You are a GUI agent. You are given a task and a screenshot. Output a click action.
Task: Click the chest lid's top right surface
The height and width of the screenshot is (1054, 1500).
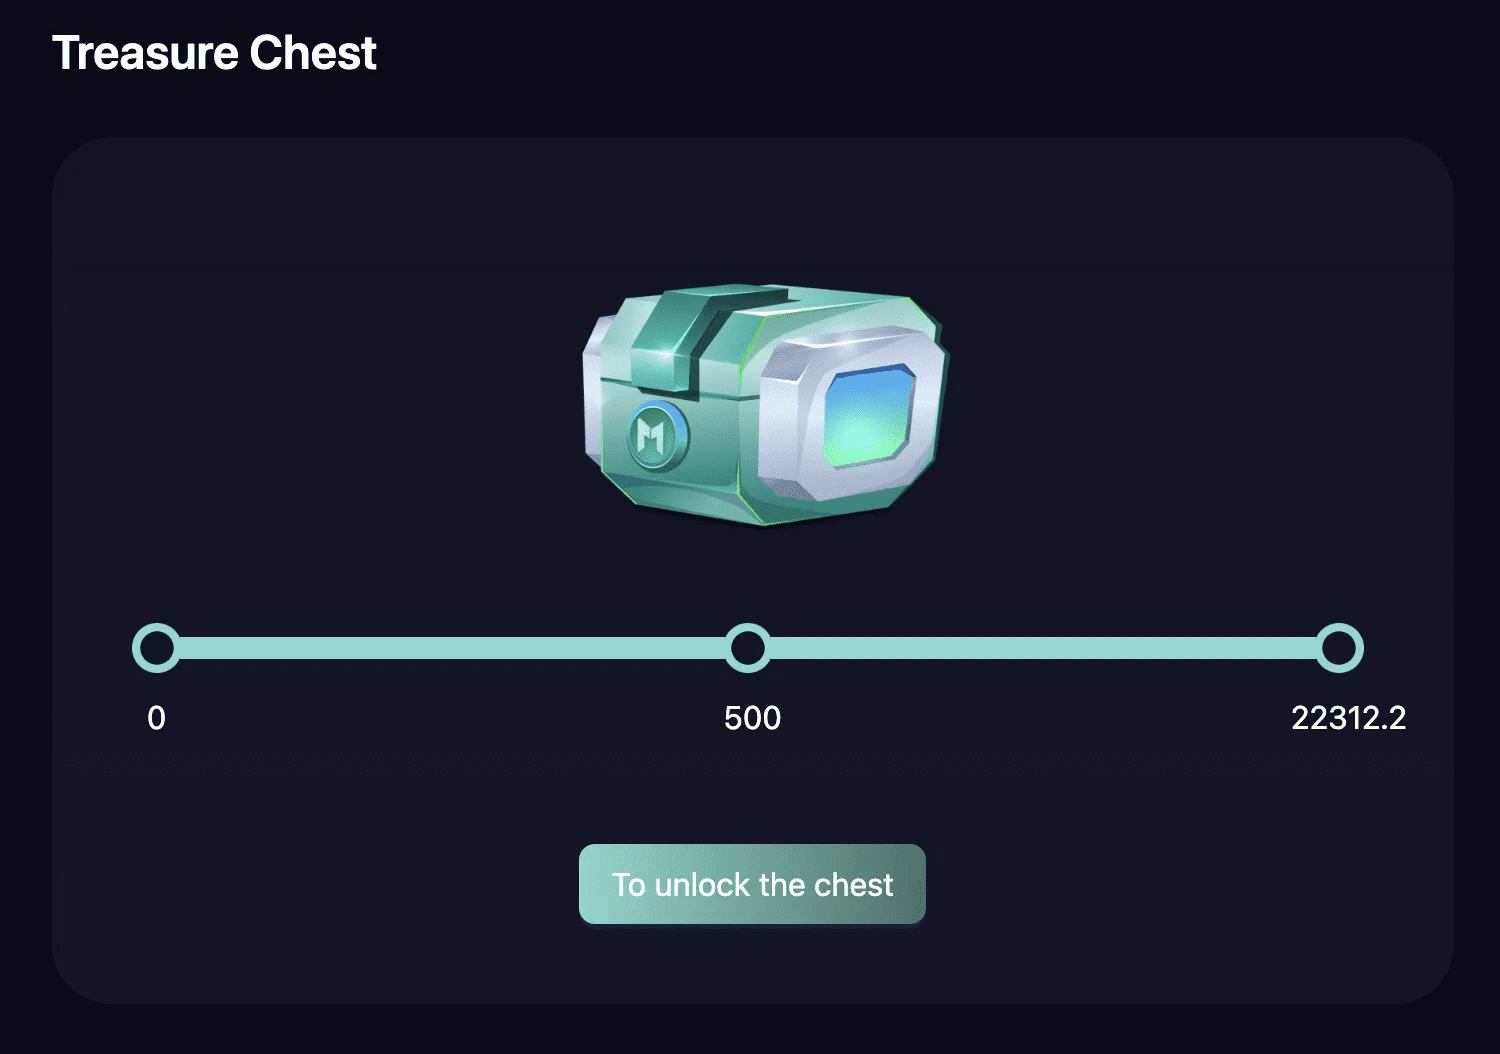(850, 312)
